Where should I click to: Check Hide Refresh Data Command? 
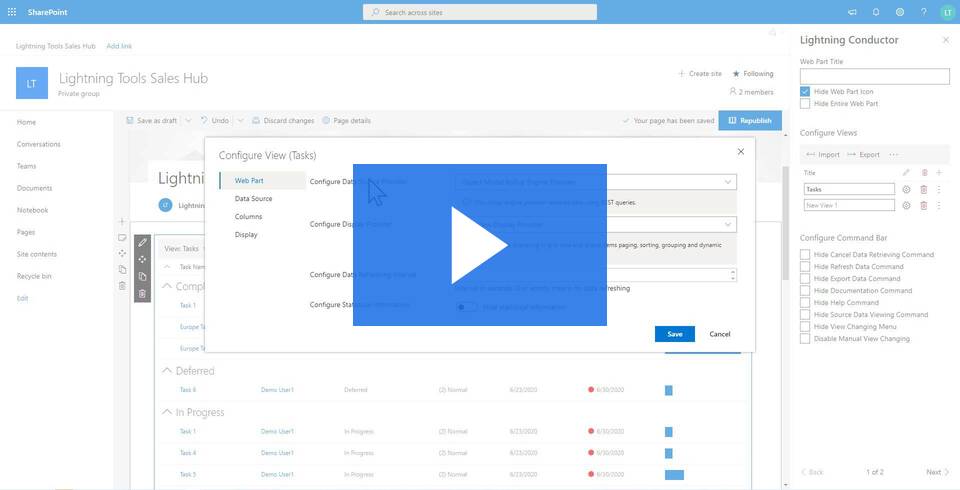805,266
